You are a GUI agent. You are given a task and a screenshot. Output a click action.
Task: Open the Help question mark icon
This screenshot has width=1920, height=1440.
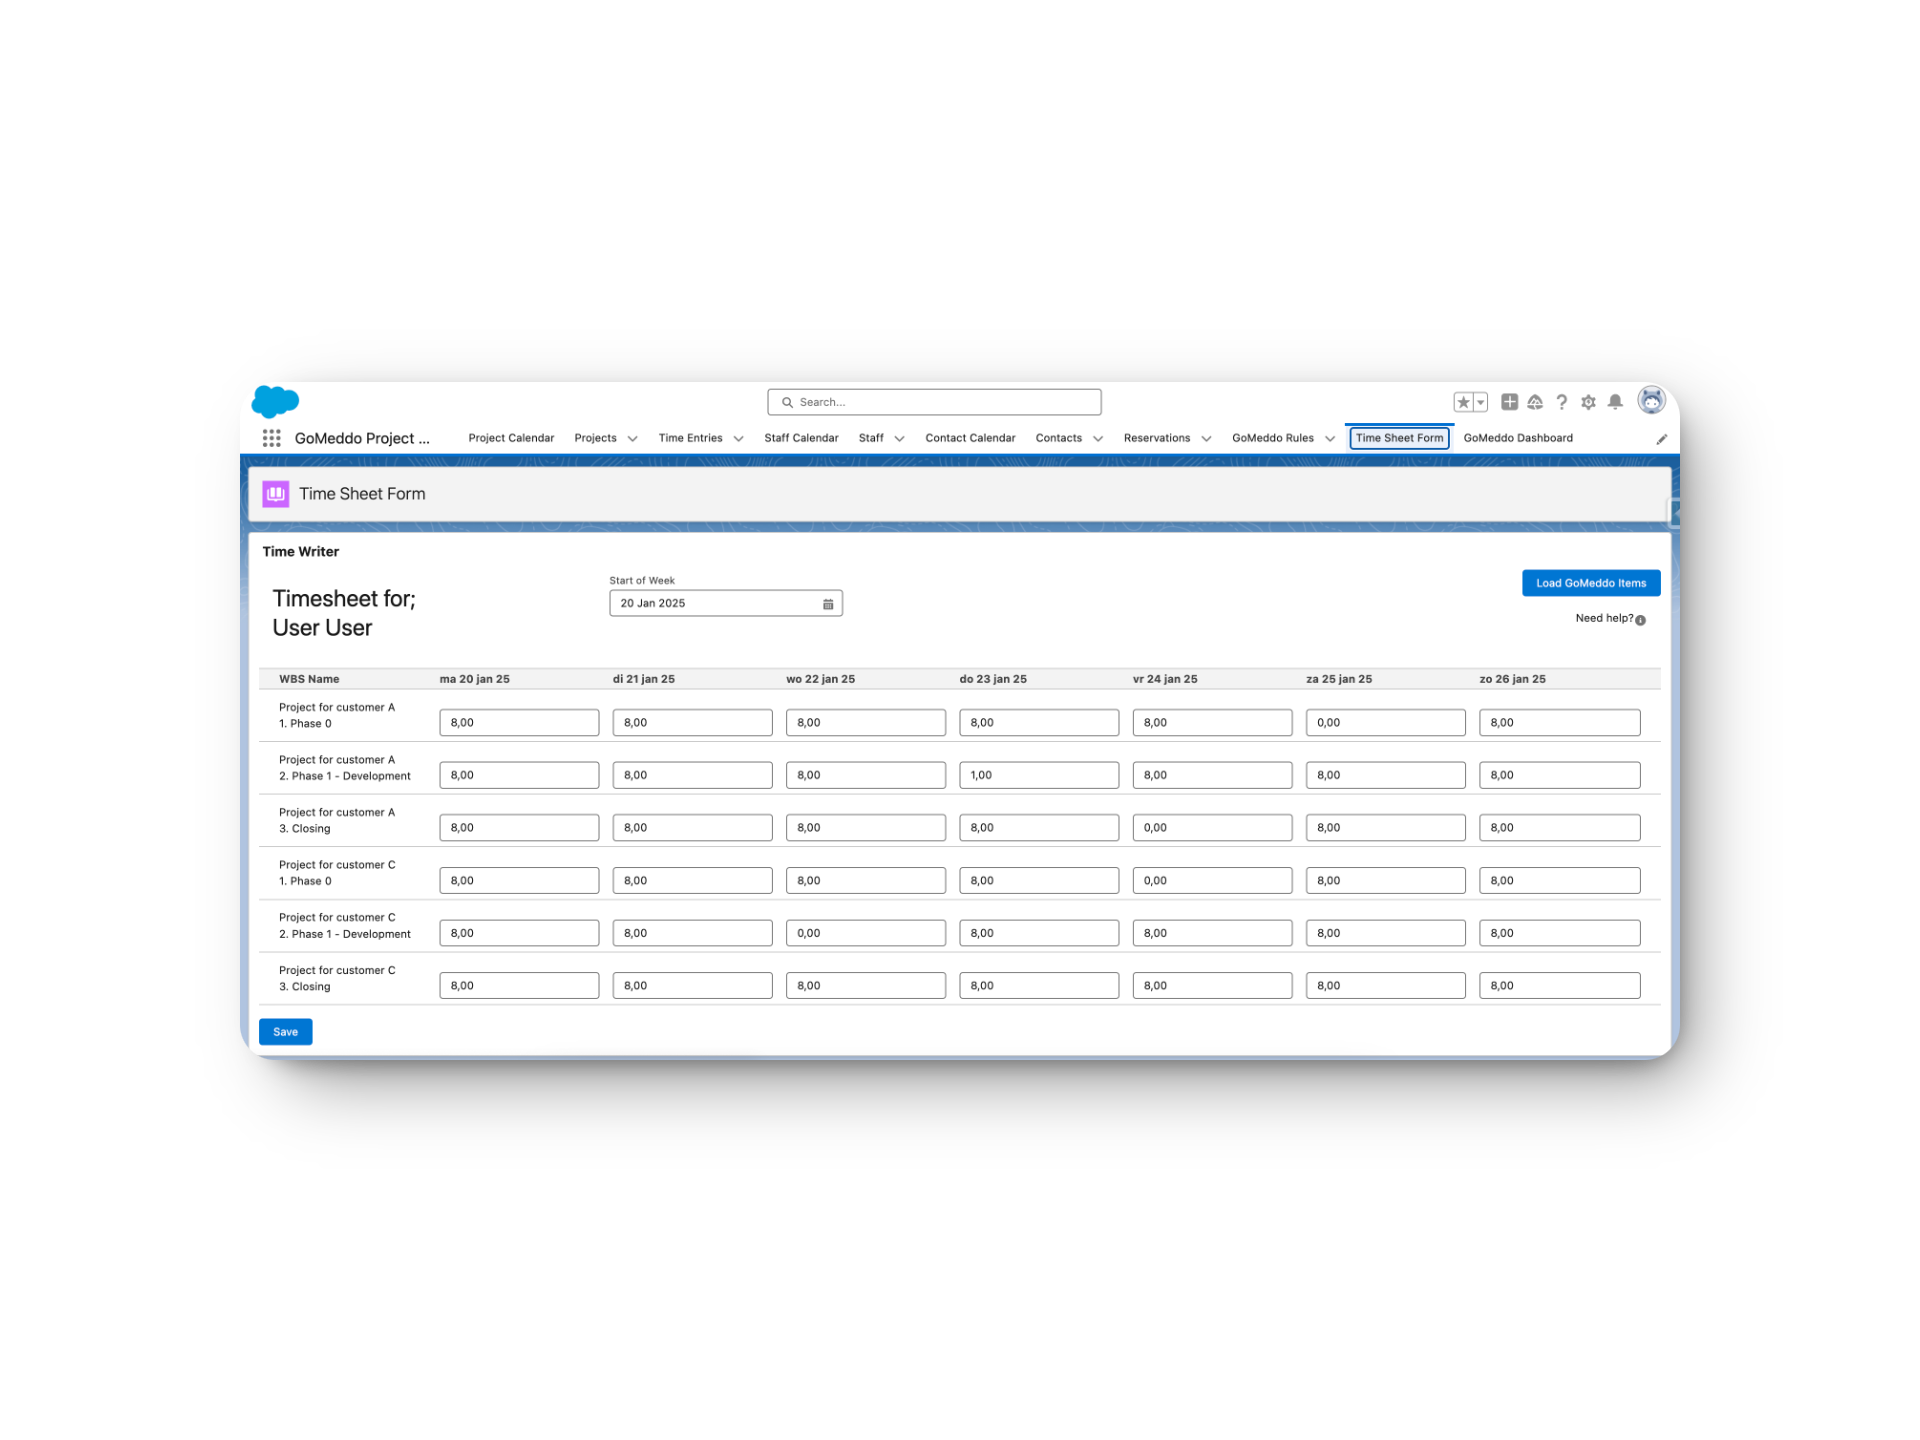click(1561, 402)
